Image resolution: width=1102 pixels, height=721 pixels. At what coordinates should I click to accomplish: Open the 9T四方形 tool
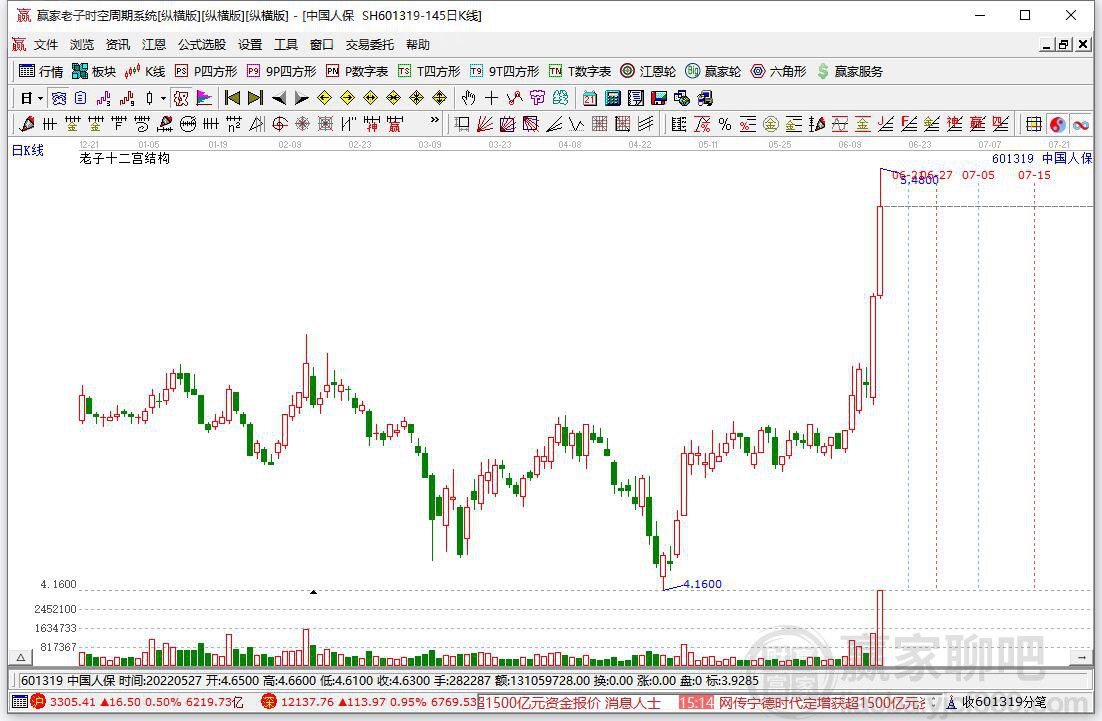click(505, 71)
